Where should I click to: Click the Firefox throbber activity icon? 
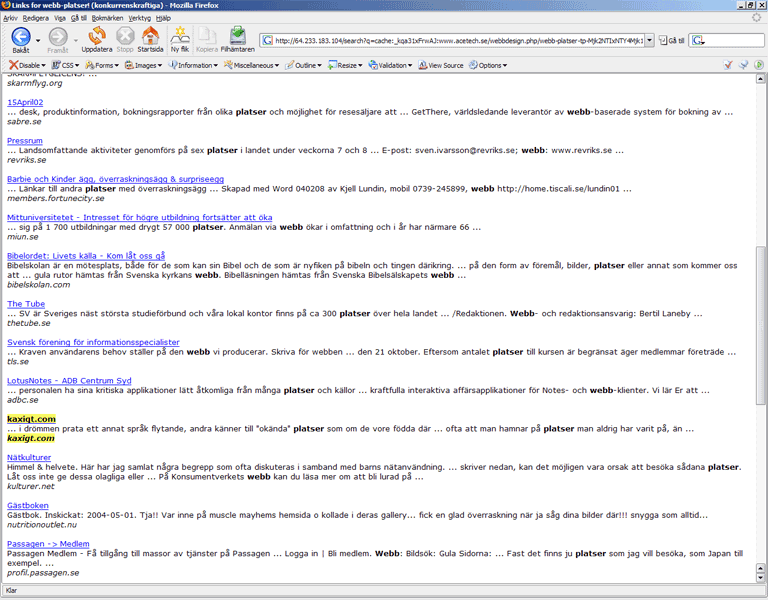click(757, 18)
